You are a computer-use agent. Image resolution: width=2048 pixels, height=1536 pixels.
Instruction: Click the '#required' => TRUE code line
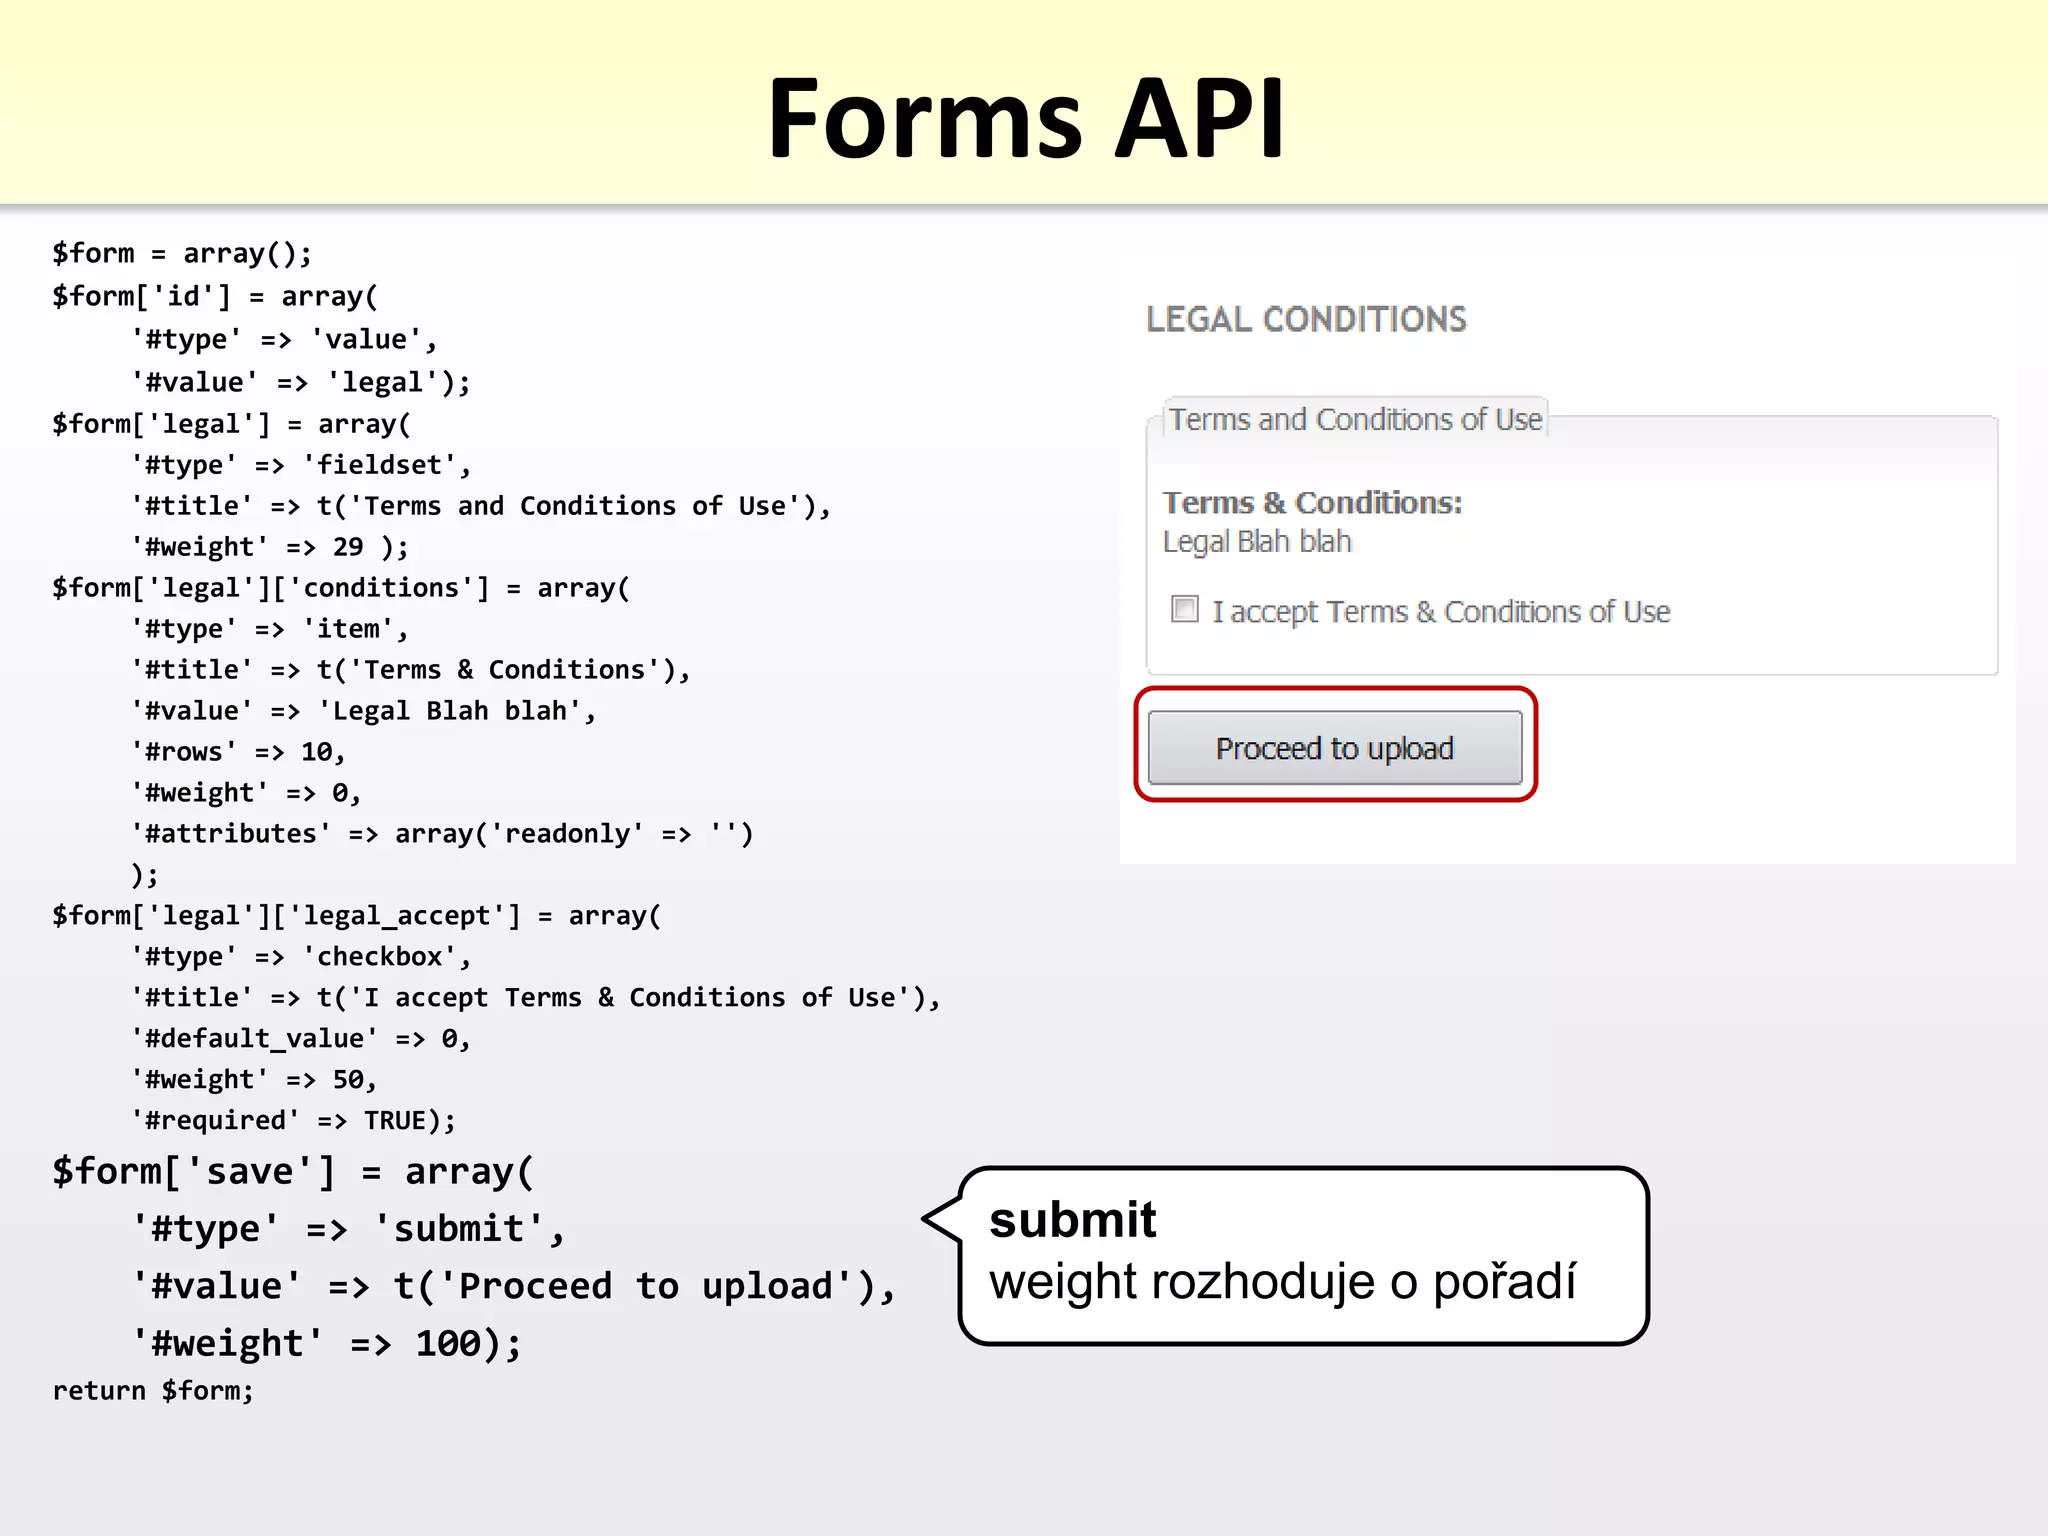(x=293, y=1121)
